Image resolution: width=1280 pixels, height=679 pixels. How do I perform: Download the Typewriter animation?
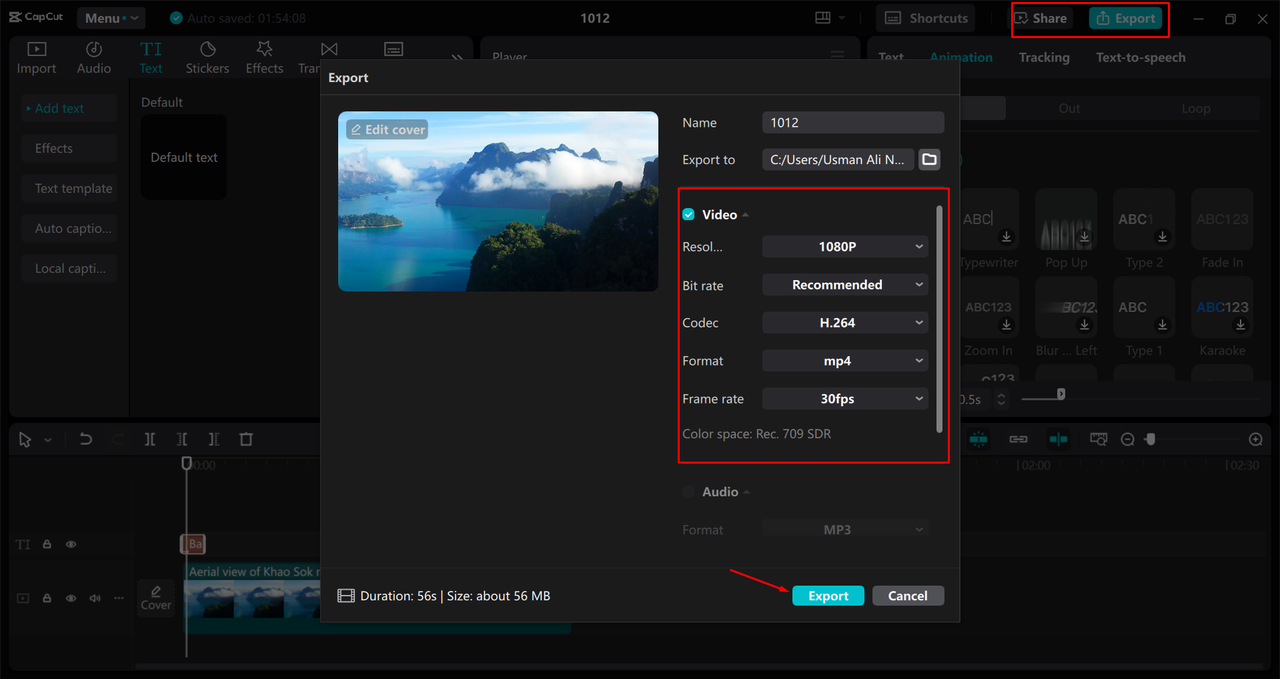(1006, 237)
